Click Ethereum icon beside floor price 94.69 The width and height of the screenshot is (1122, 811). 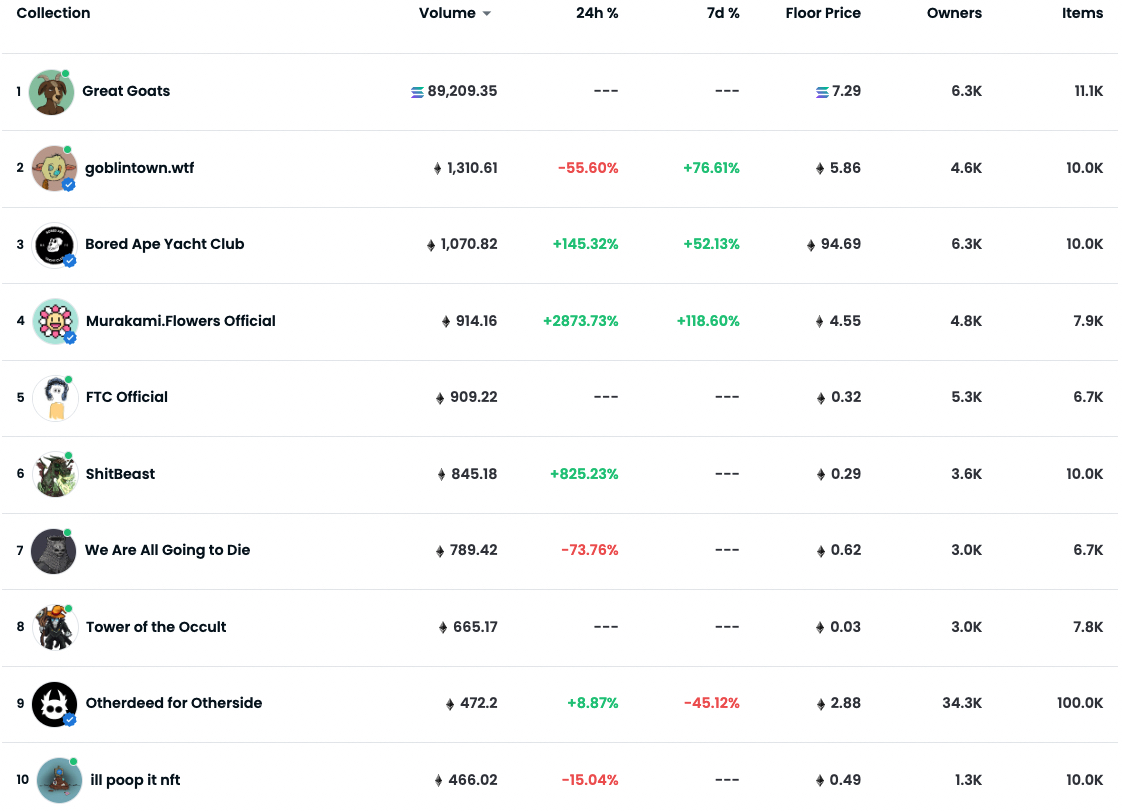click(811, 246)
